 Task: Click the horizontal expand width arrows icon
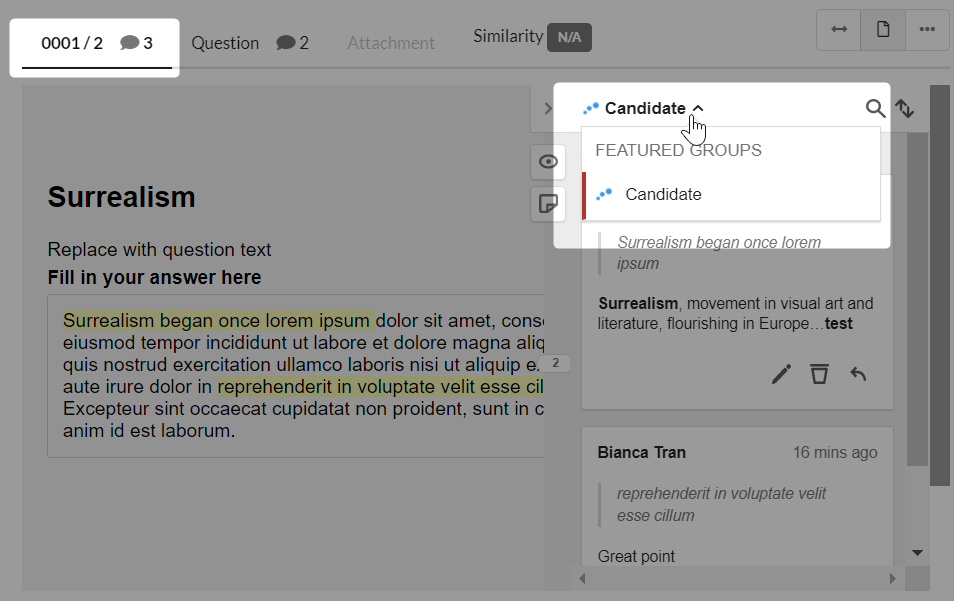click(839, 29)
